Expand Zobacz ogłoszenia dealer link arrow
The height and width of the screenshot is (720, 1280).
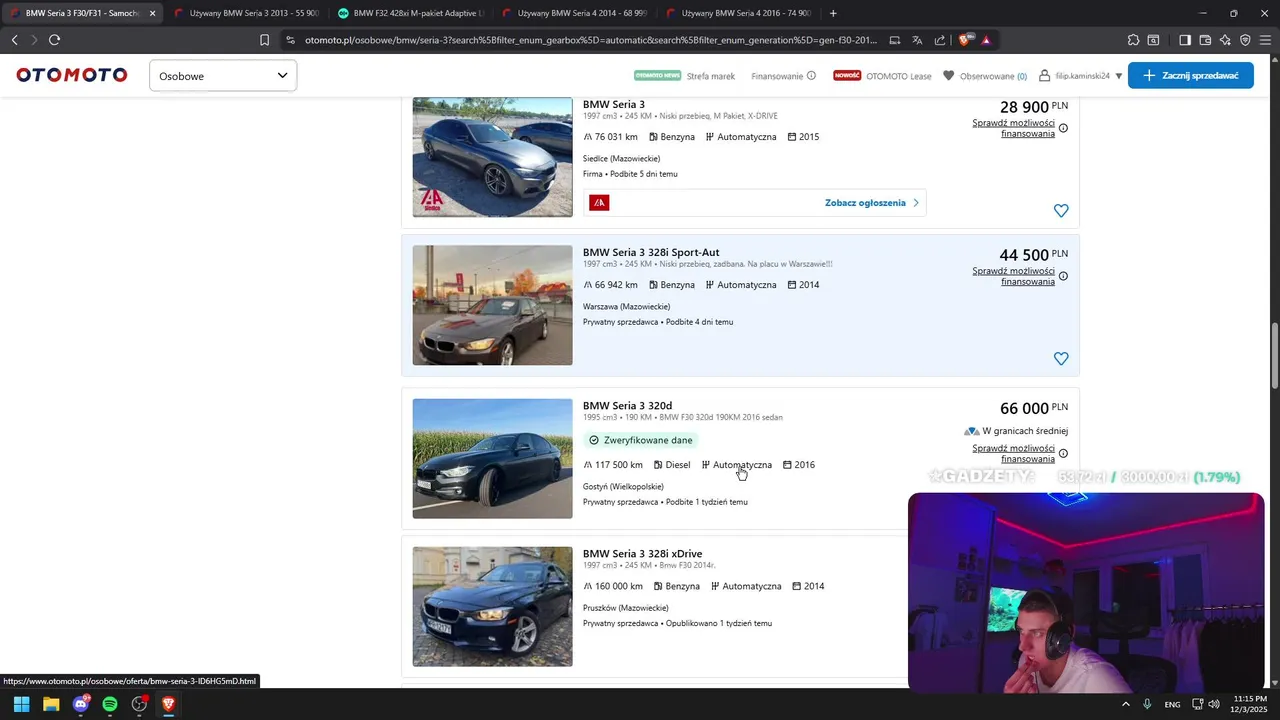[915, 203]
